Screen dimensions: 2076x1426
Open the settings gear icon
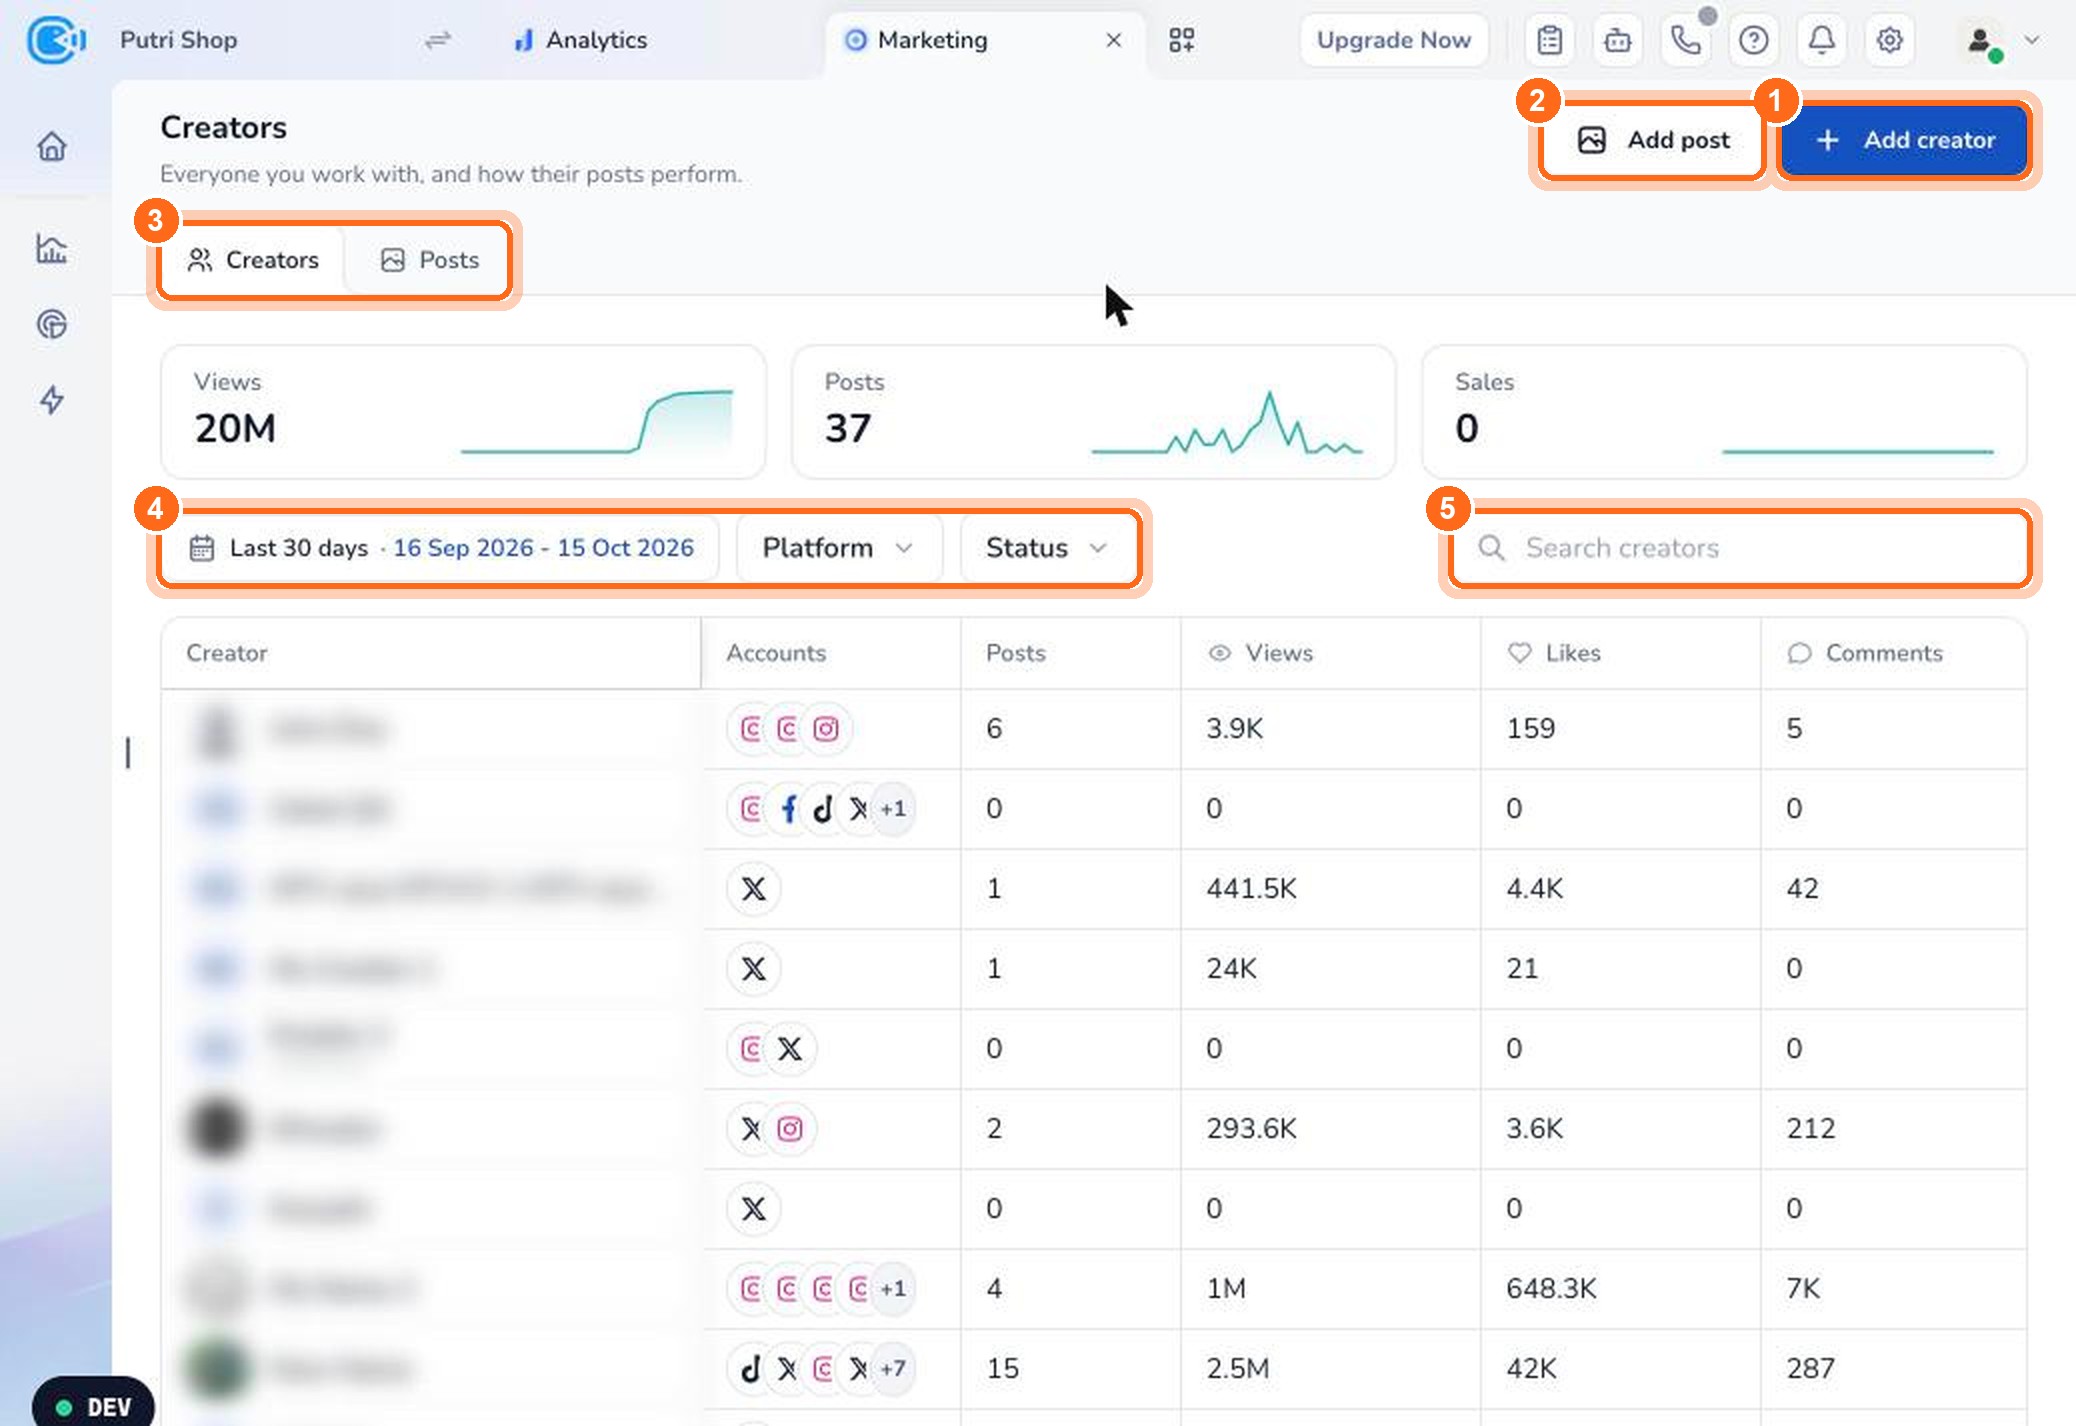click(1889, 40)
